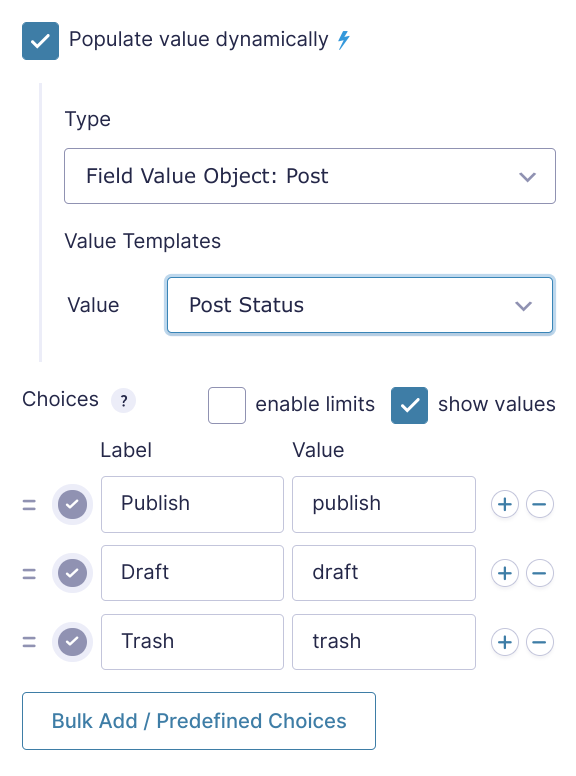Toggle the default selection for the Draft choice
576x776 pixels.
point(72,573)
